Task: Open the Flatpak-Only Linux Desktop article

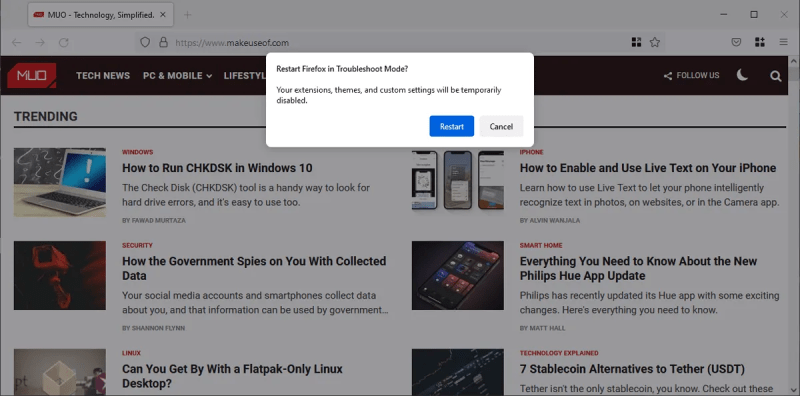Action: pyautogui.click(x=232, y=376)
